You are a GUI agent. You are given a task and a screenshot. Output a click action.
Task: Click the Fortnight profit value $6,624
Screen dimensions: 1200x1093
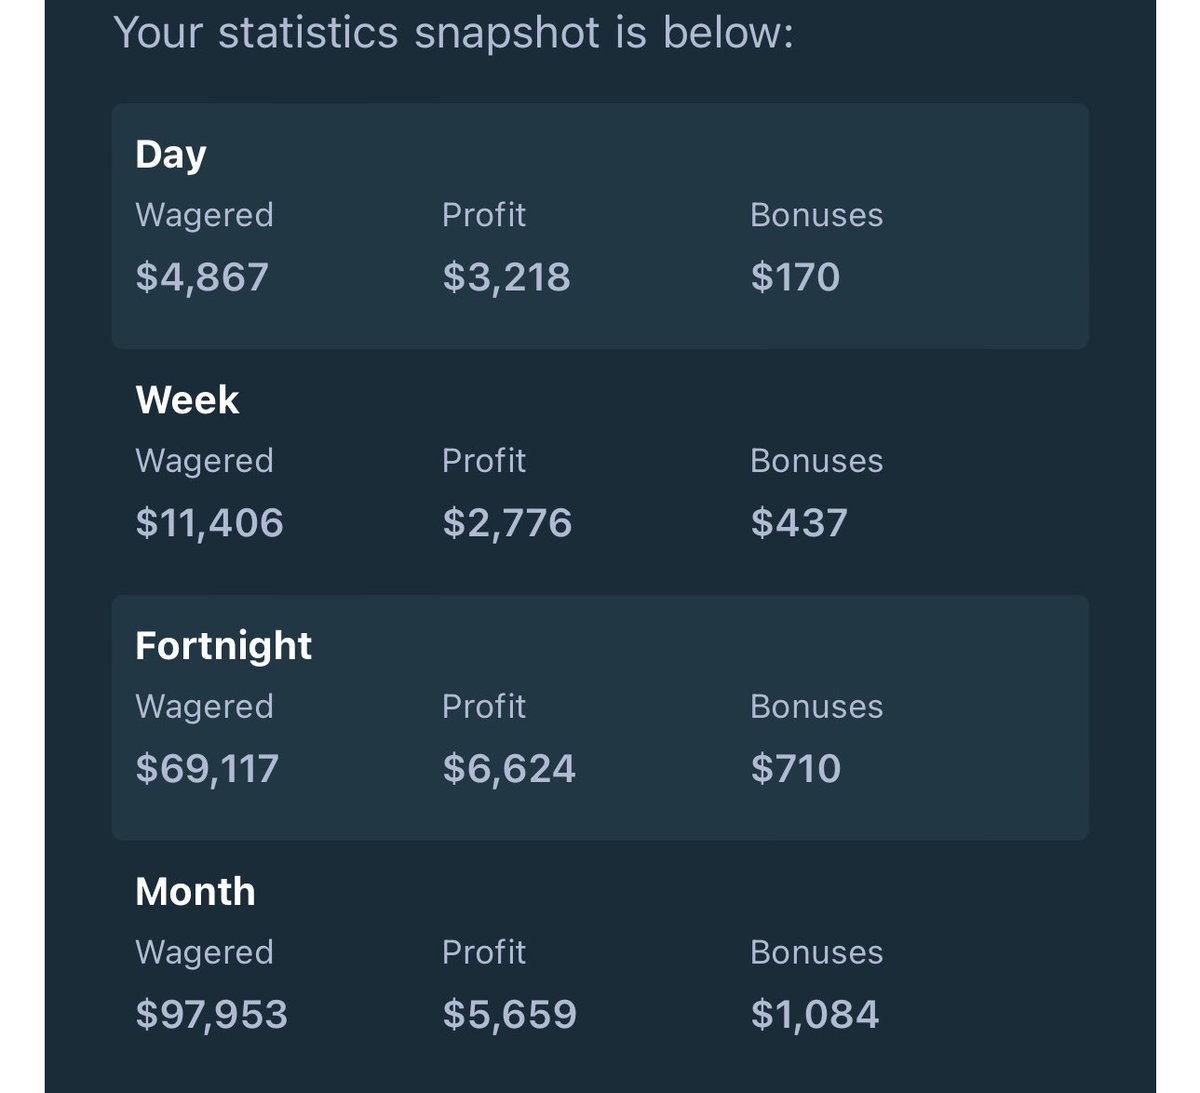[509, 769]
